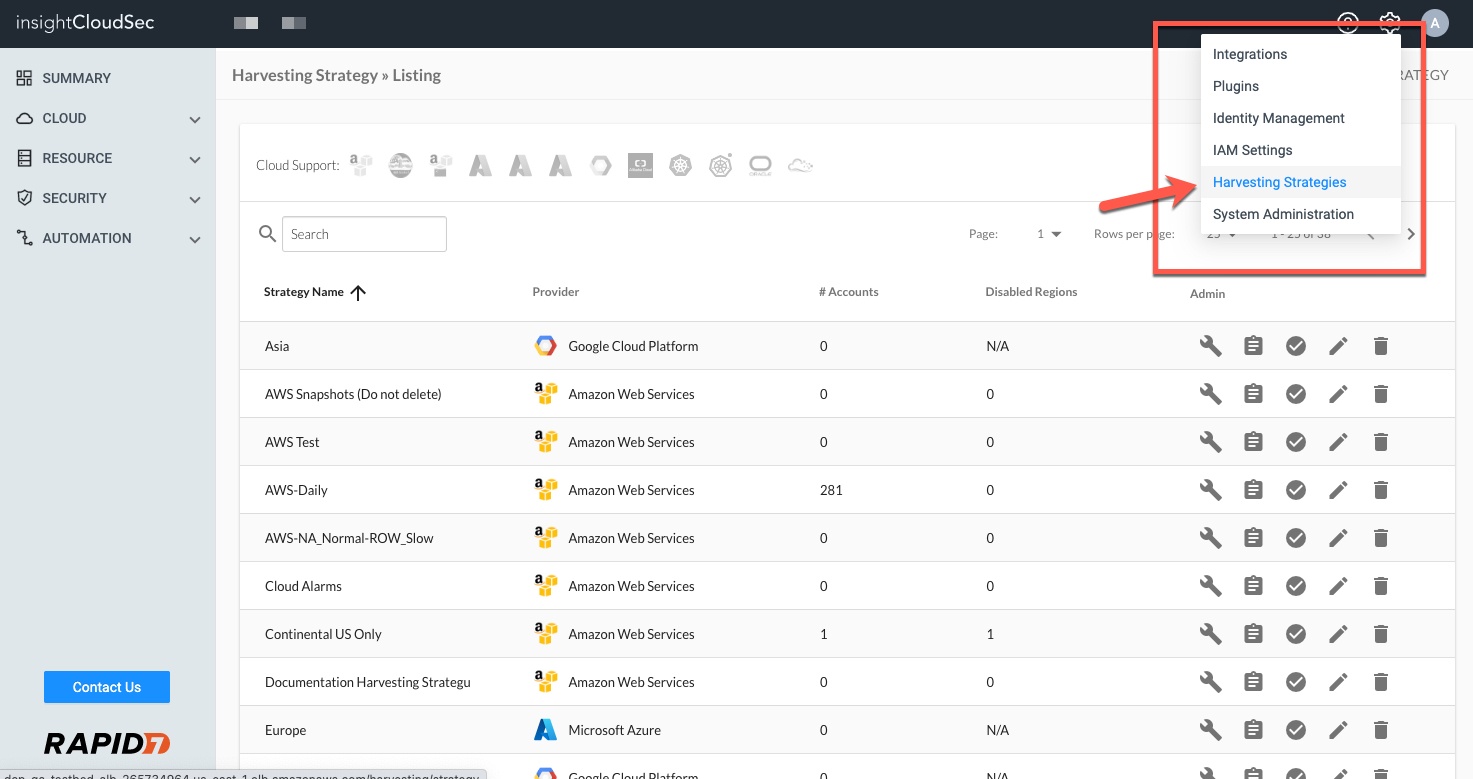Click clipboard icon for AWS-NA_Normal-ROW_Slow row
The width and height of the screenshot is (1473, 779).
[1253, 538]
